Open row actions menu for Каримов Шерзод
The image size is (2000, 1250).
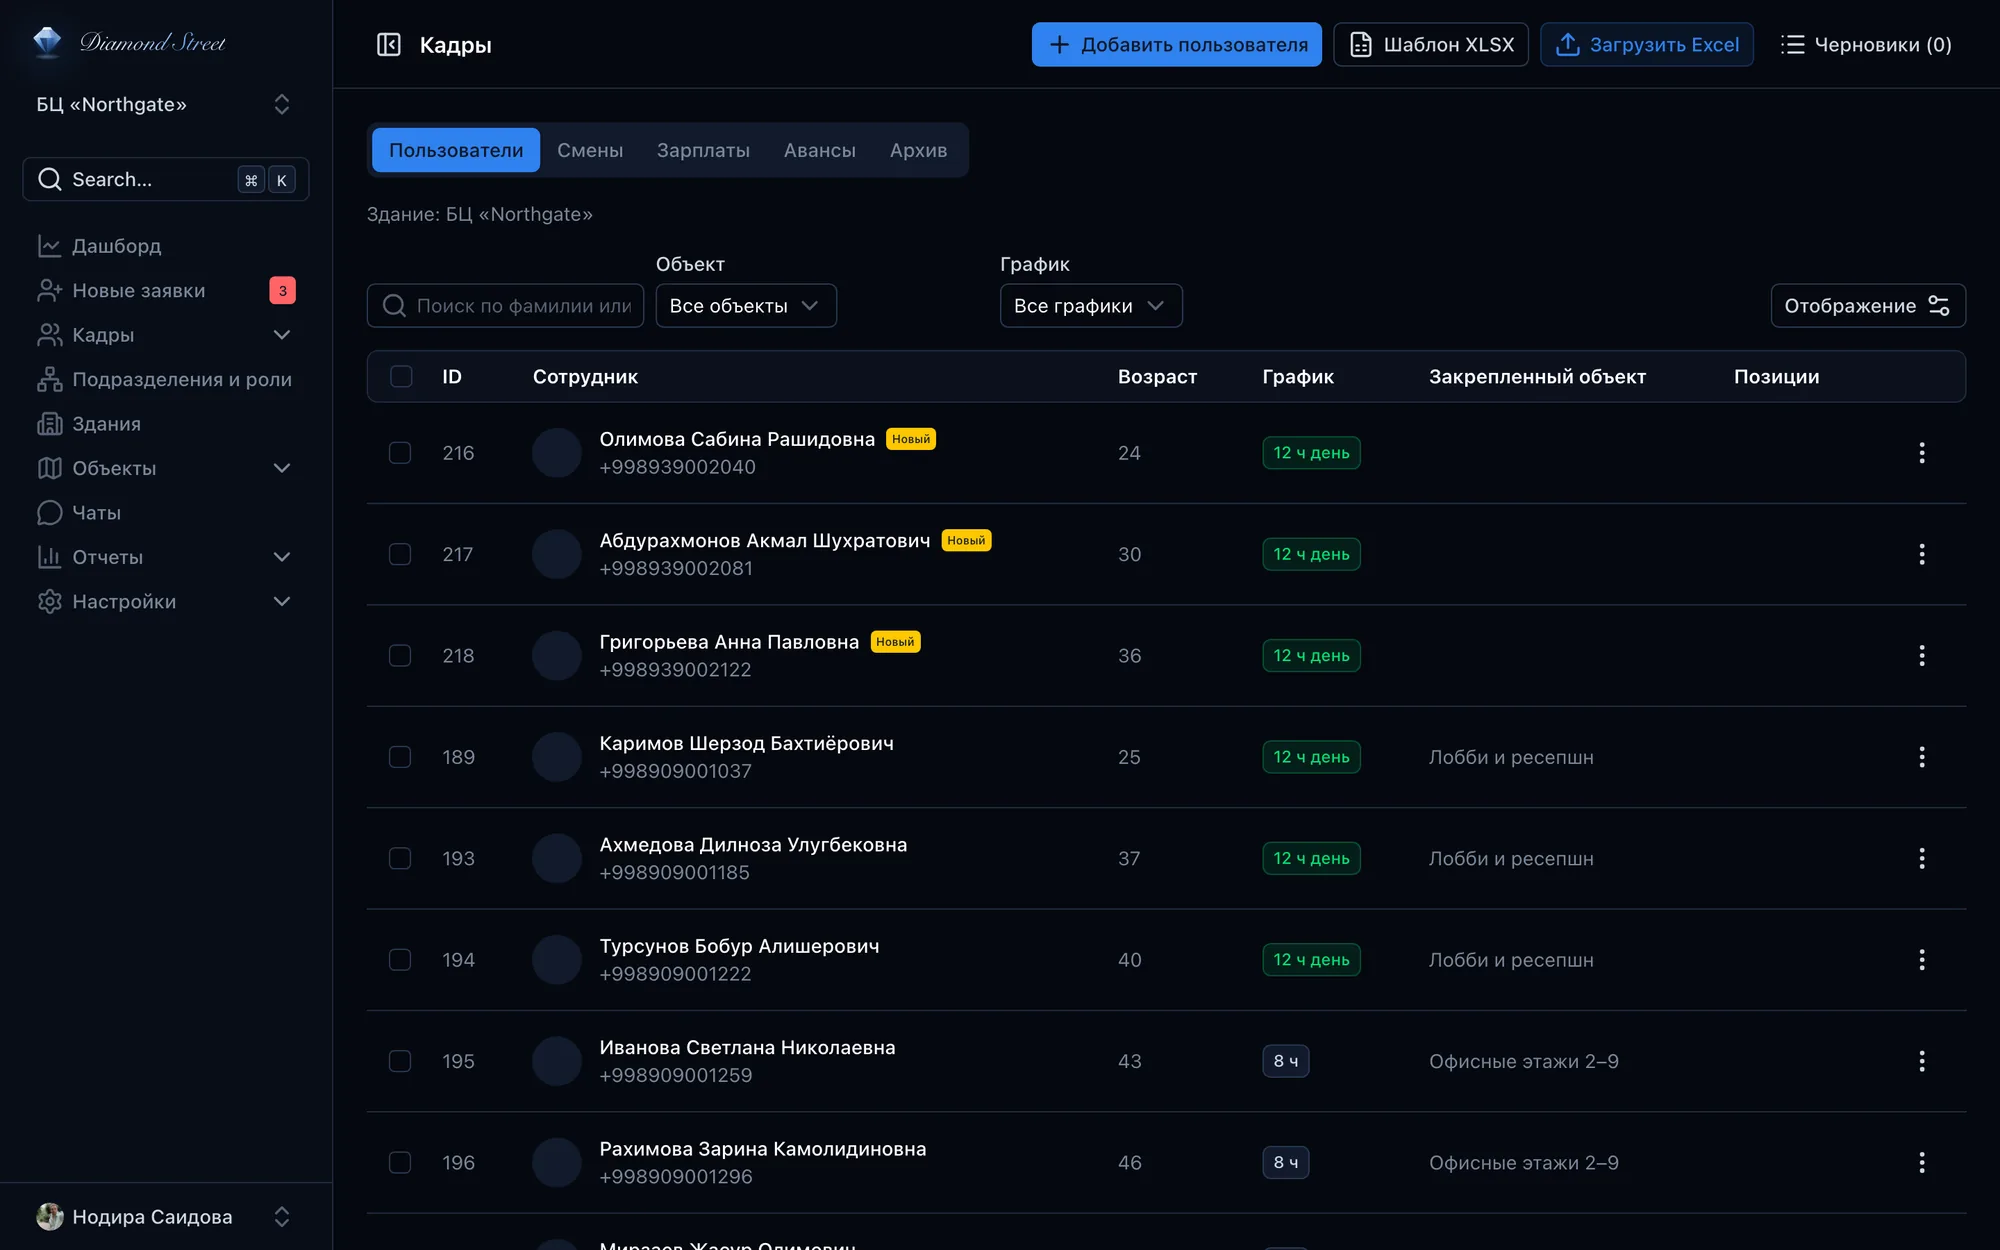1921,757
